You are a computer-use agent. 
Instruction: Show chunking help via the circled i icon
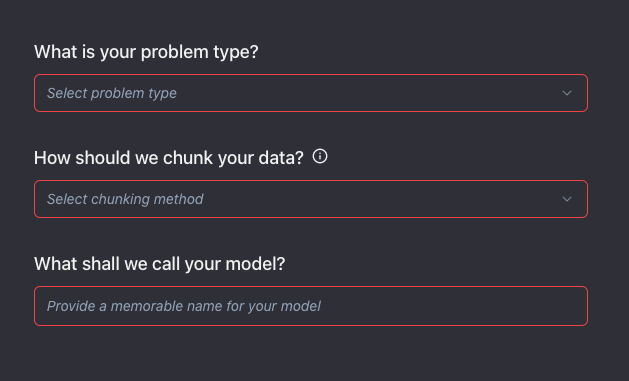[320, 156]
